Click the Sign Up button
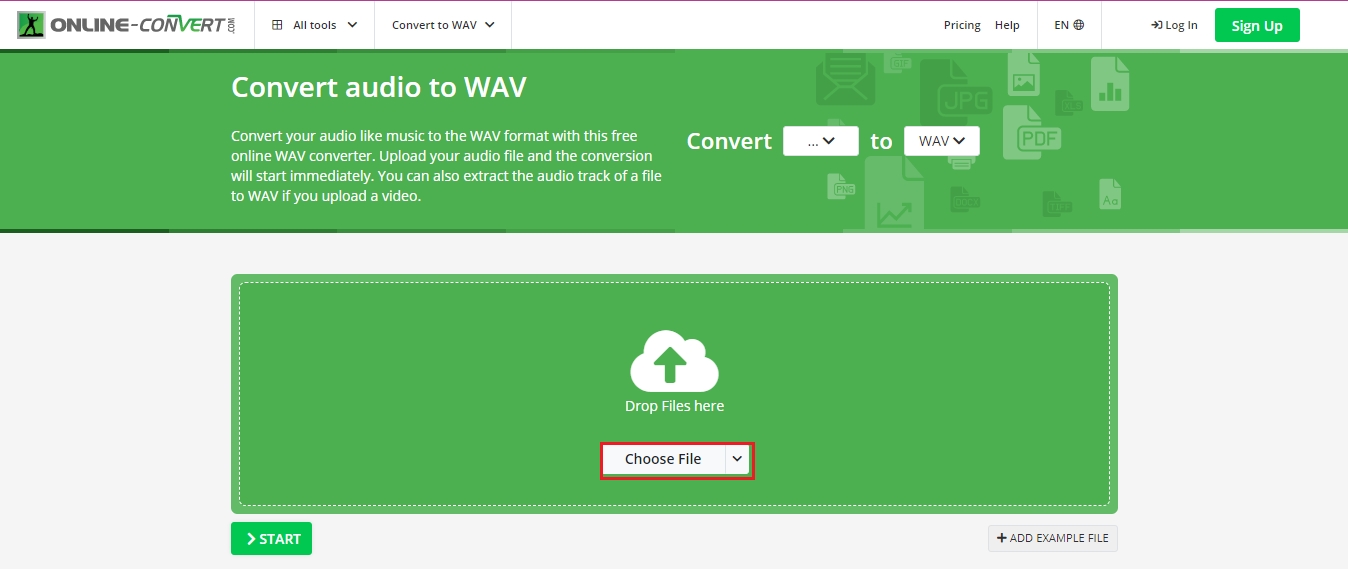Screen dimensions: 1348x584 [1256, 26]
